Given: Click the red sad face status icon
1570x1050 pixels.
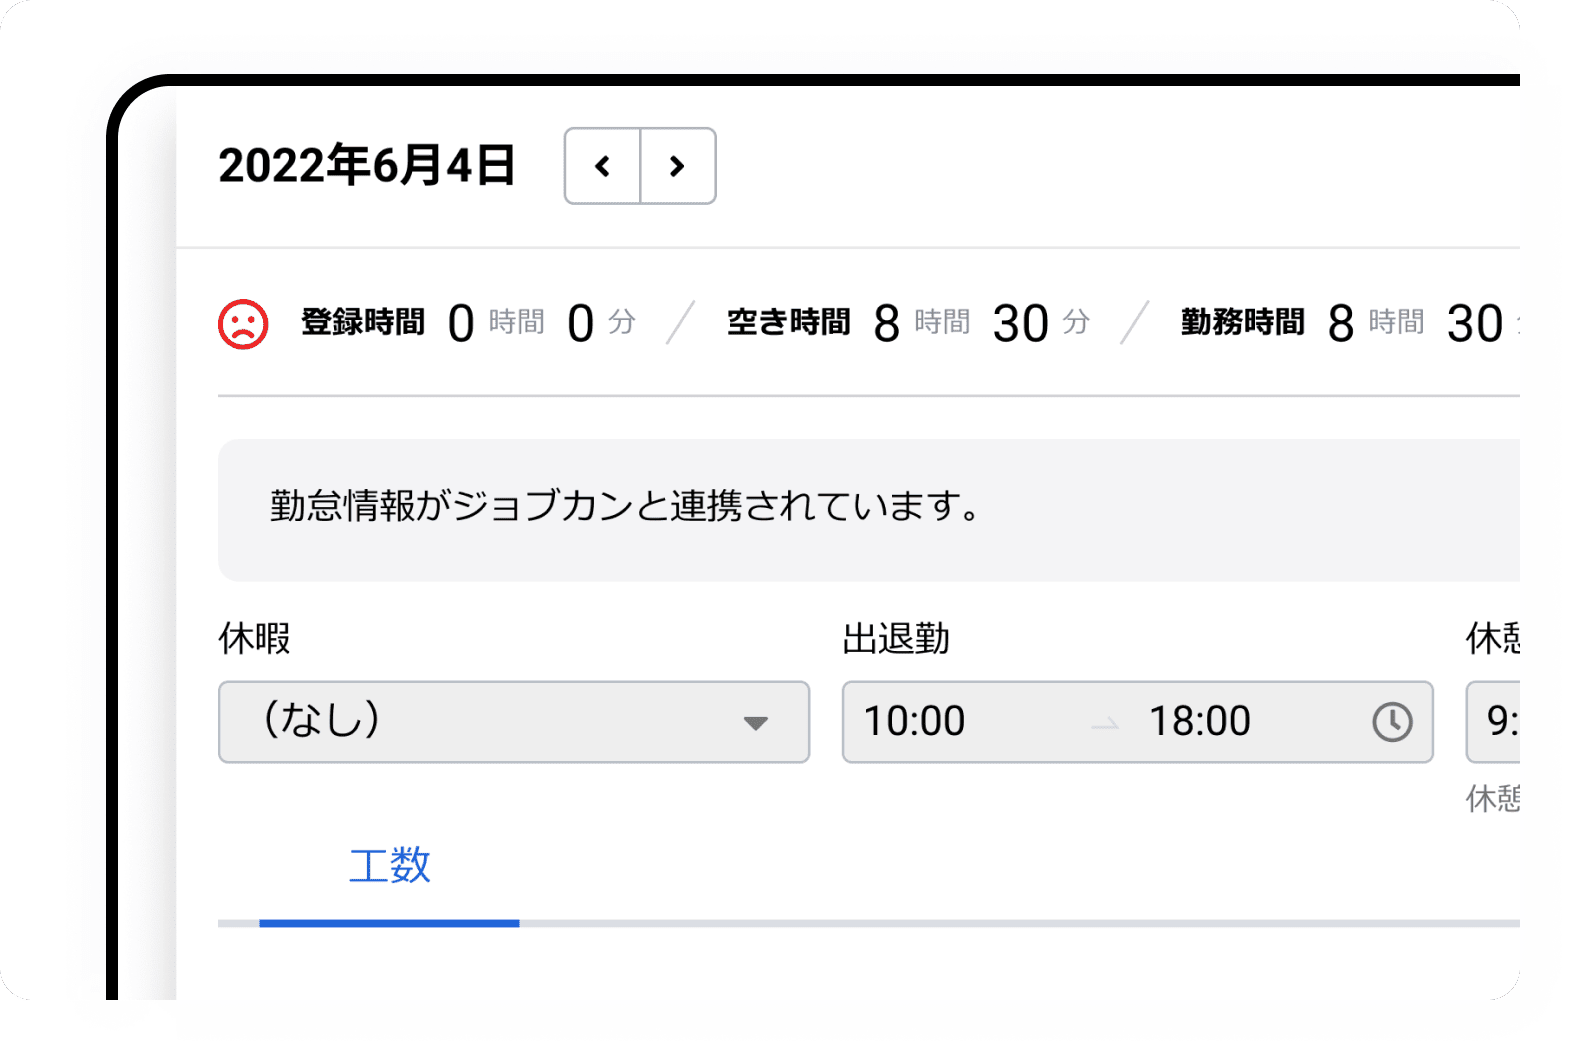Looking at the screenshot, I should click(243, 324).
